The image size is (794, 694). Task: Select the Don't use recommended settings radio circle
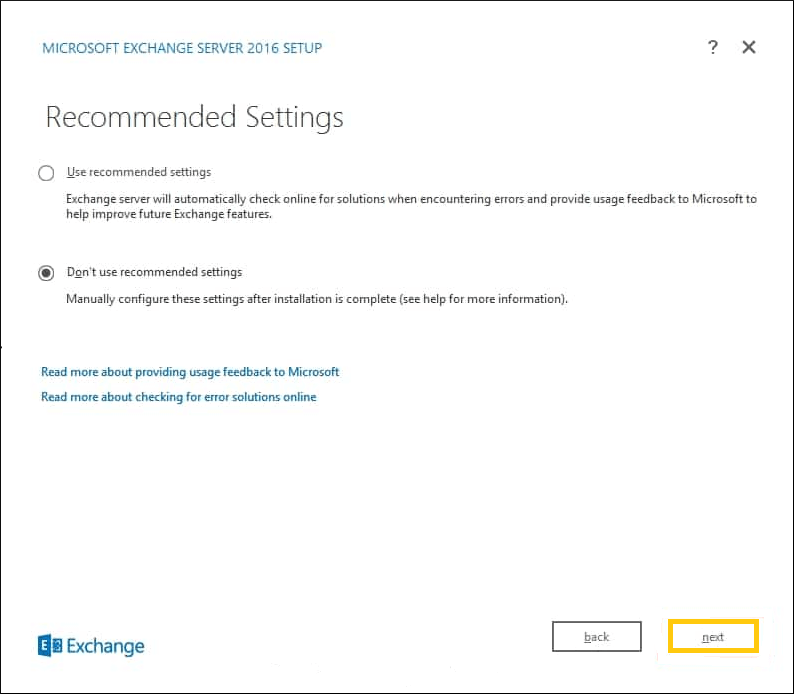[46, 273]
